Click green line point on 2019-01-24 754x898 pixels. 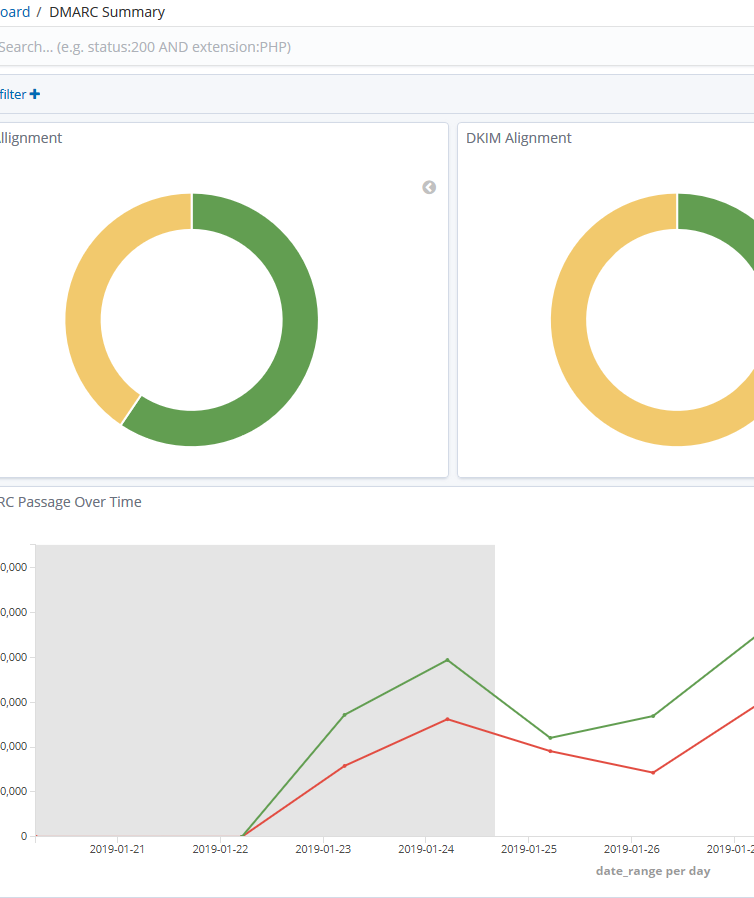tap(447, 660)
